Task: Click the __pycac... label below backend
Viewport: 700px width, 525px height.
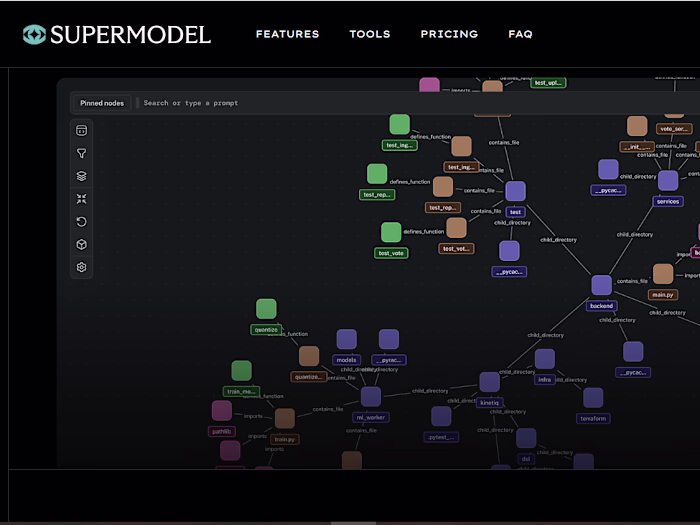Action: pyautogui.click(x=633, y=372)
